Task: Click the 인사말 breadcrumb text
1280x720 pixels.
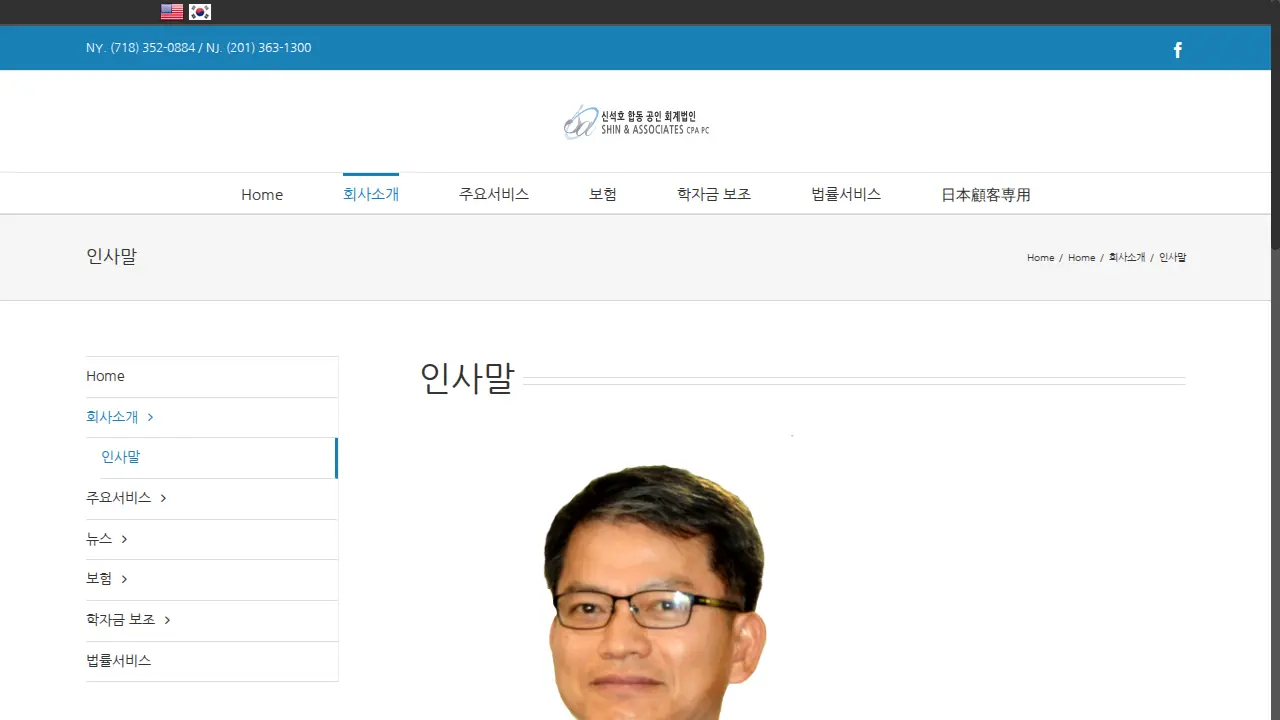Action: 1172,257
